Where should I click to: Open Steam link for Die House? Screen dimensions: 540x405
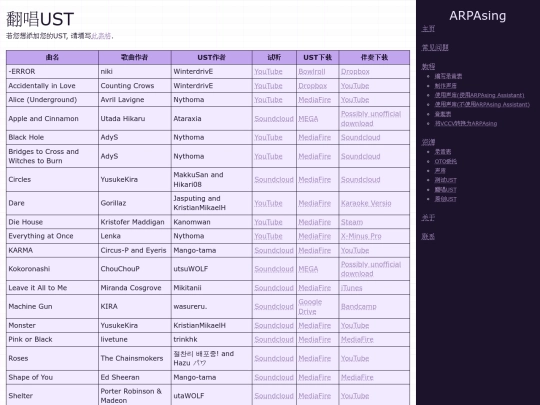point(352,222)
